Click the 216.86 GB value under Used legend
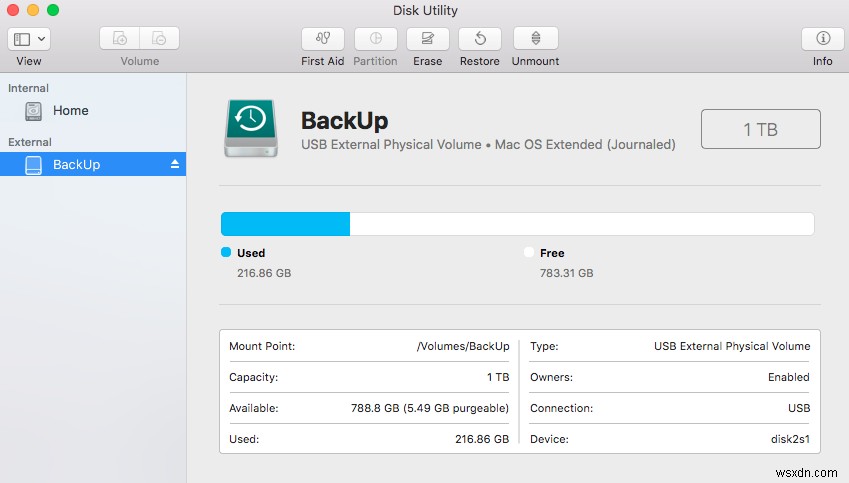 tap(264, 273)
